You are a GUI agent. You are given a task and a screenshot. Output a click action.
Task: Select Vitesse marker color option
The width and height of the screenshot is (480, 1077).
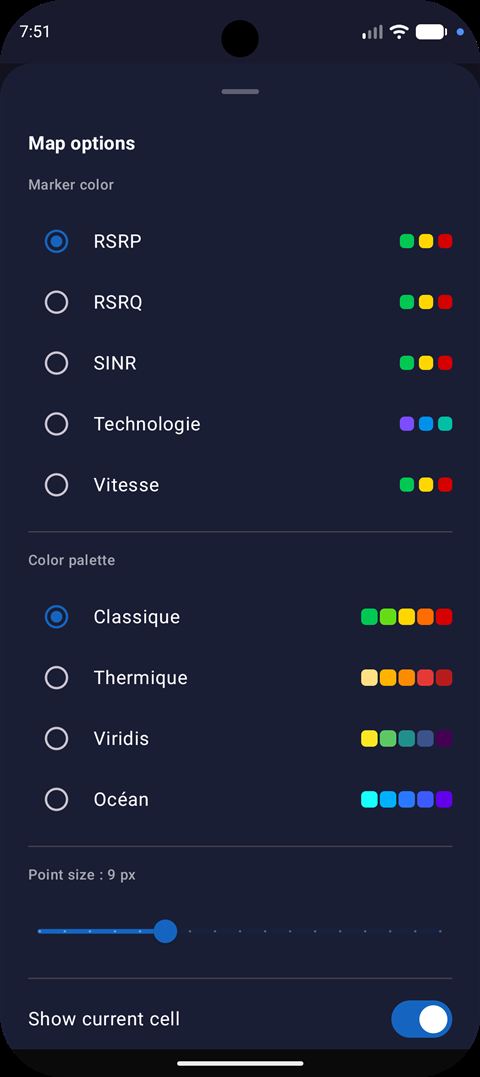(56, 485)
